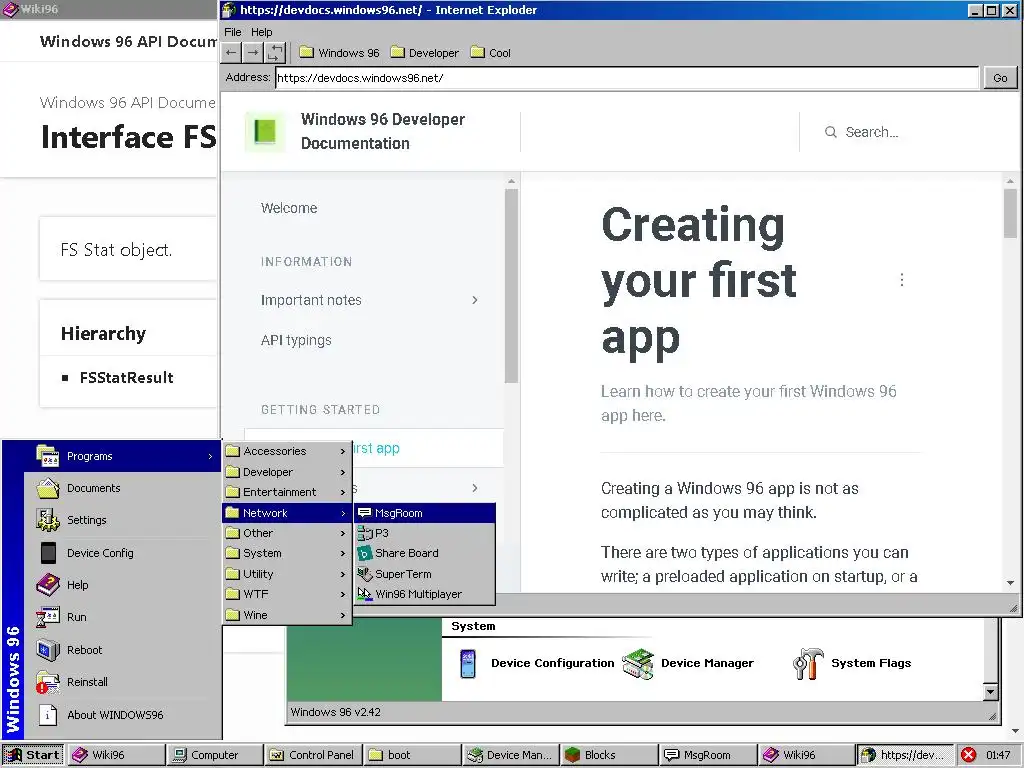1024x768 pixels.
Task: Click the Go button
Action: (x=1000, y=78)
